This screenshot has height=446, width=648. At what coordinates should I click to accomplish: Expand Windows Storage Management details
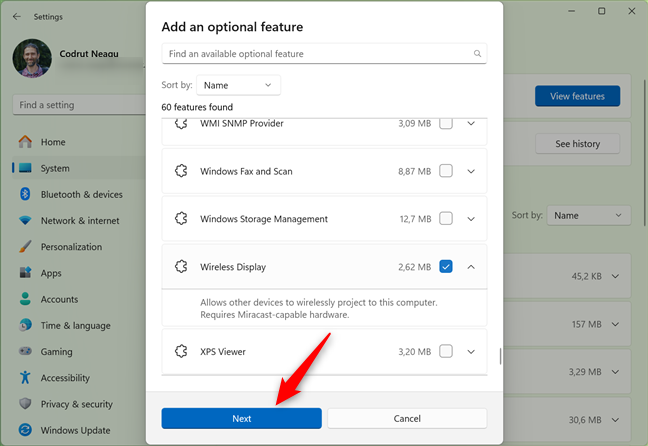pos(471,218)
